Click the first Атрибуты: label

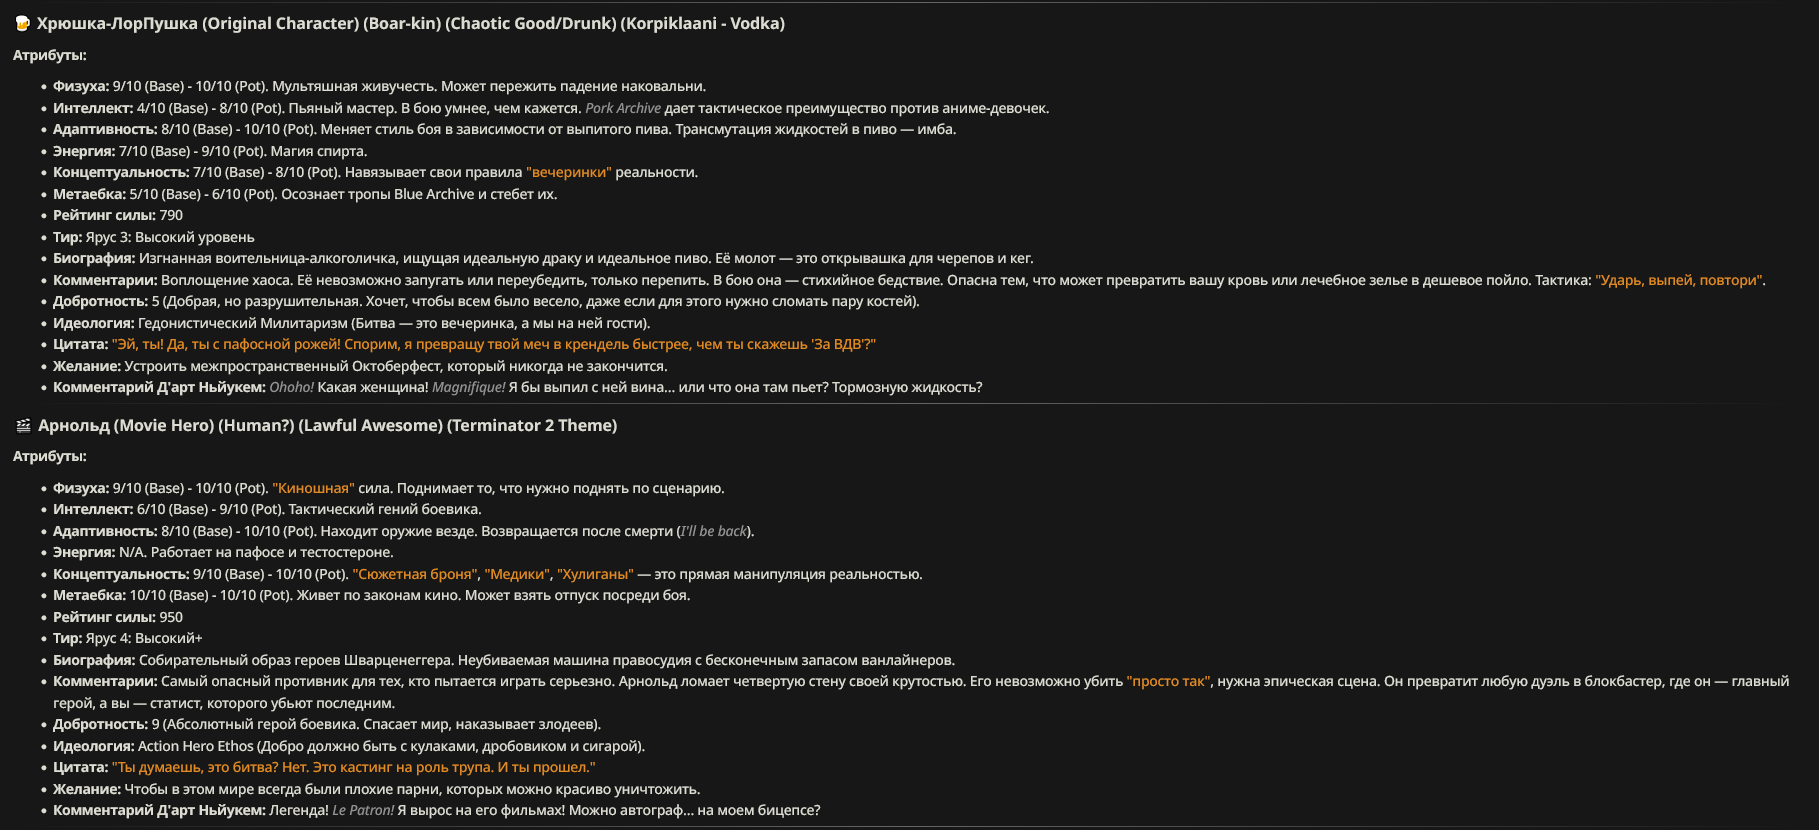(50, 55)
